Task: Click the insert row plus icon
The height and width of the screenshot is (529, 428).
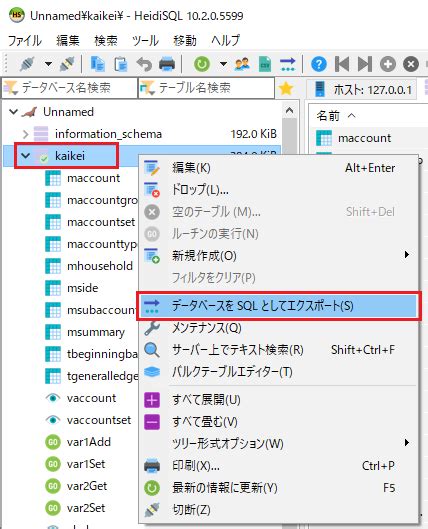Action: pos(388,64)
